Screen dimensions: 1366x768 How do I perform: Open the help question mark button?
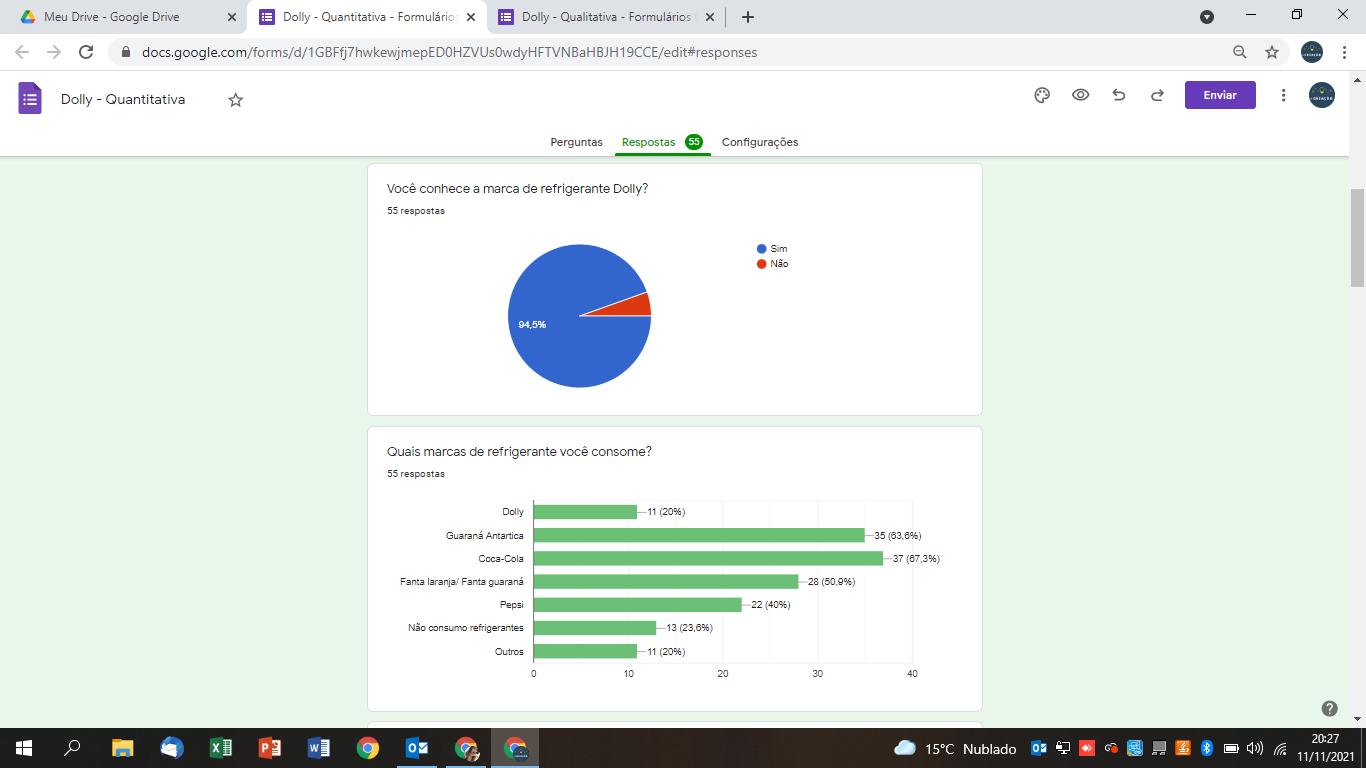pyautogui.click(x=1329, y=709)
